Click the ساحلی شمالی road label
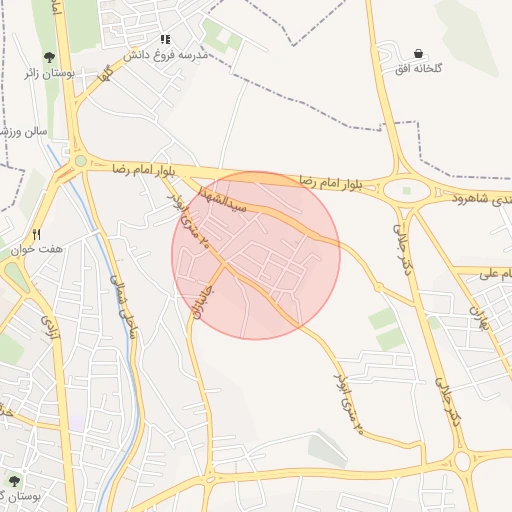The width and height of the screenshot is (512, 512). tap(123, 307)
